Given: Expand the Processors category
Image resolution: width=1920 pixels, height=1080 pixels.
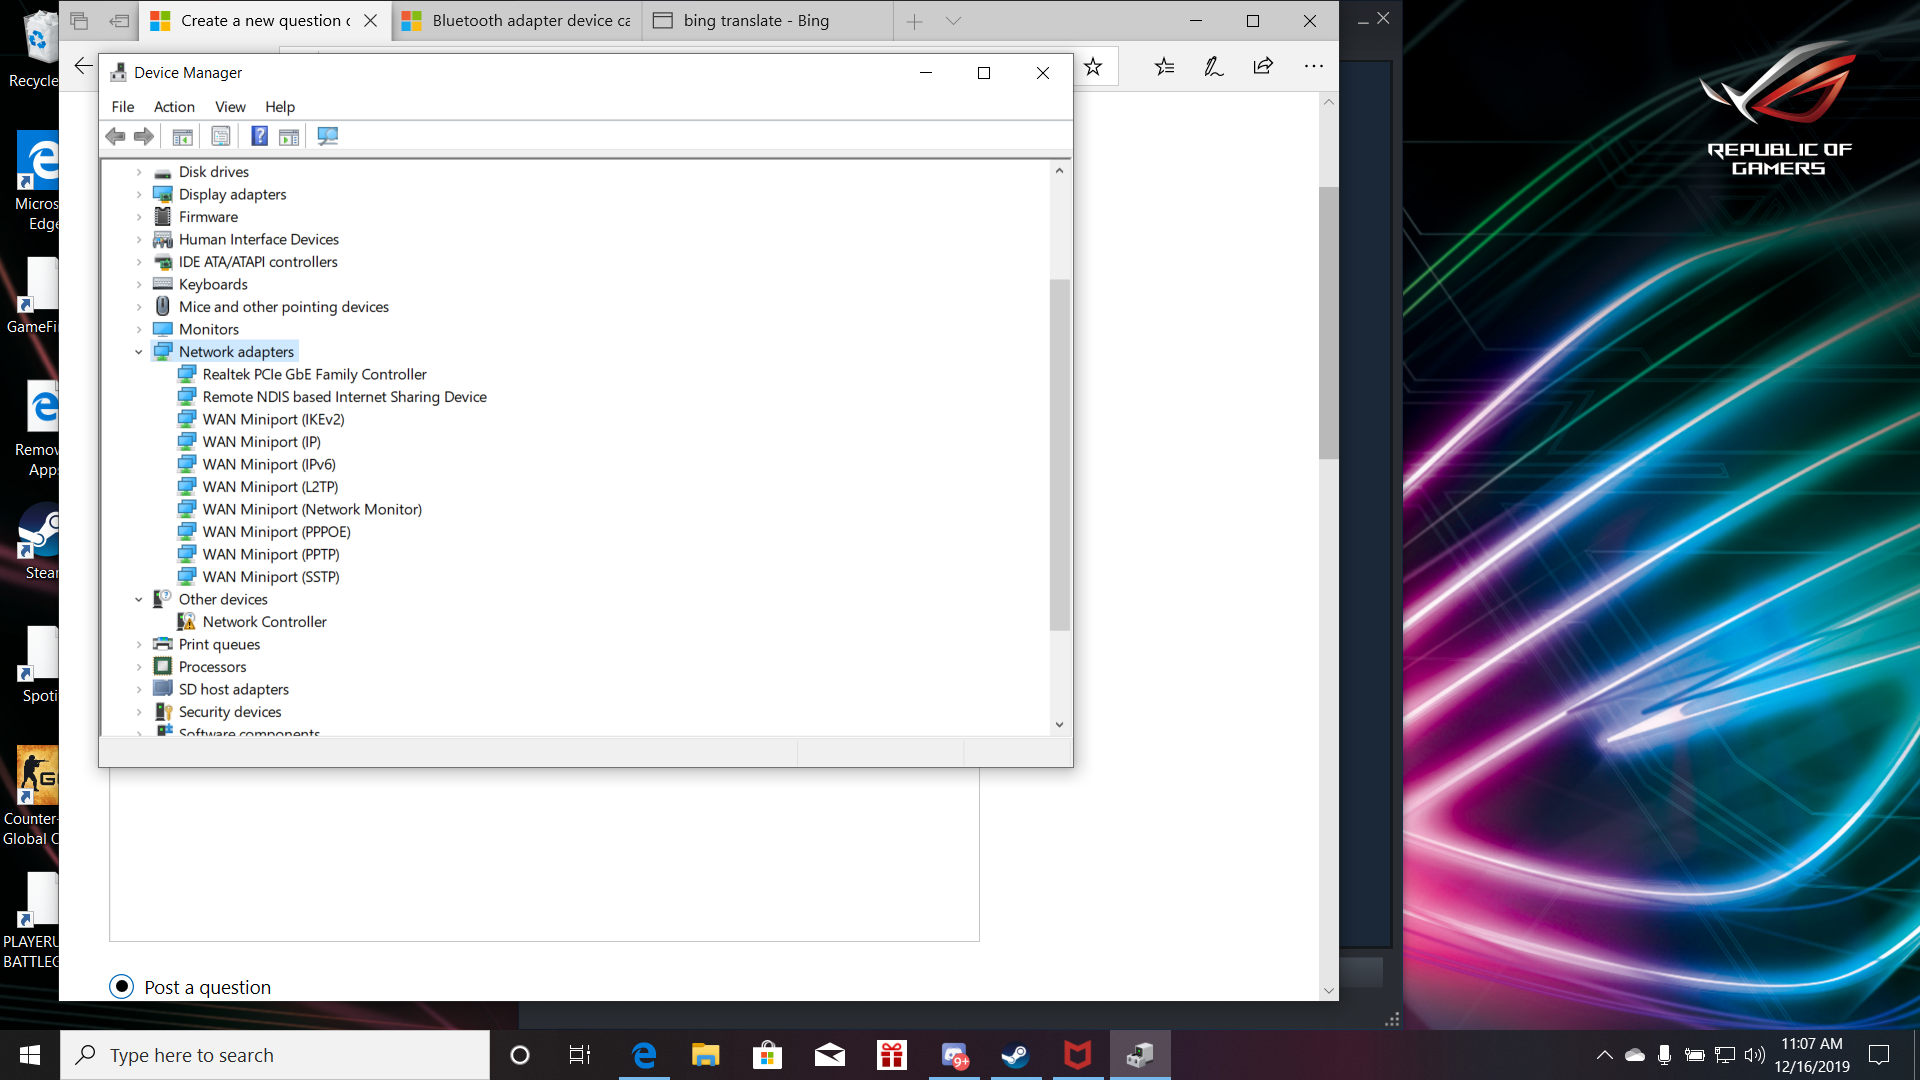Looking at the screenshot, I should coord(139,667).
